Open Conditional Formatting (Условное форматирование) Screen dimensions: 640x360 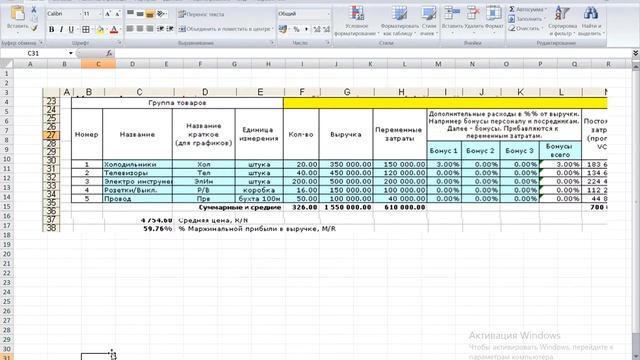click(x=356, y=20)
